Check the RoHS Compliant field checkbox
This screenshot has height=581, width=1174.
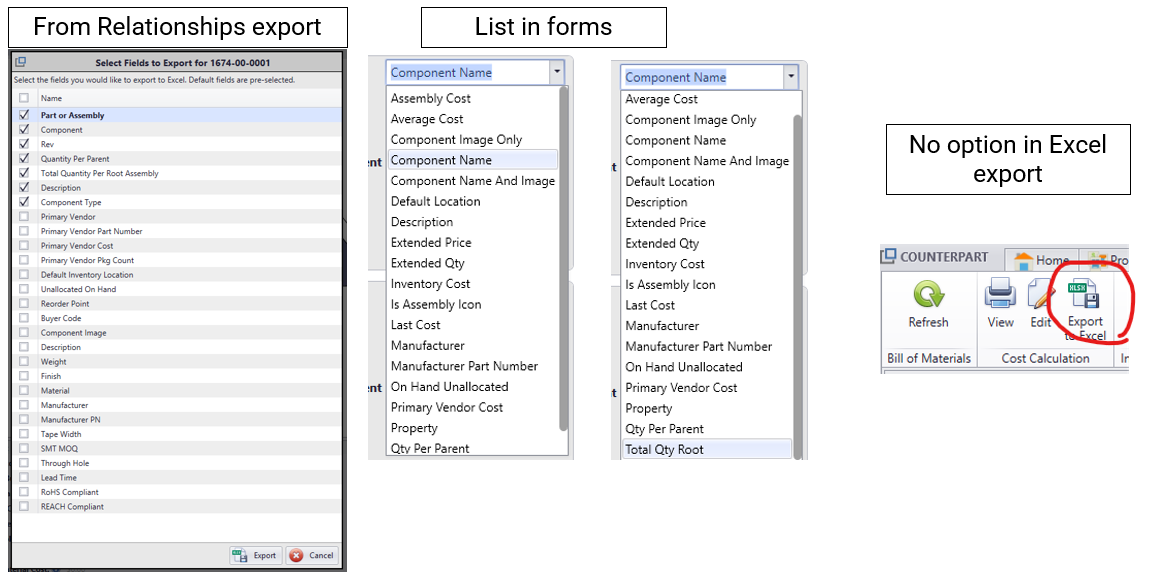point(24,492)
